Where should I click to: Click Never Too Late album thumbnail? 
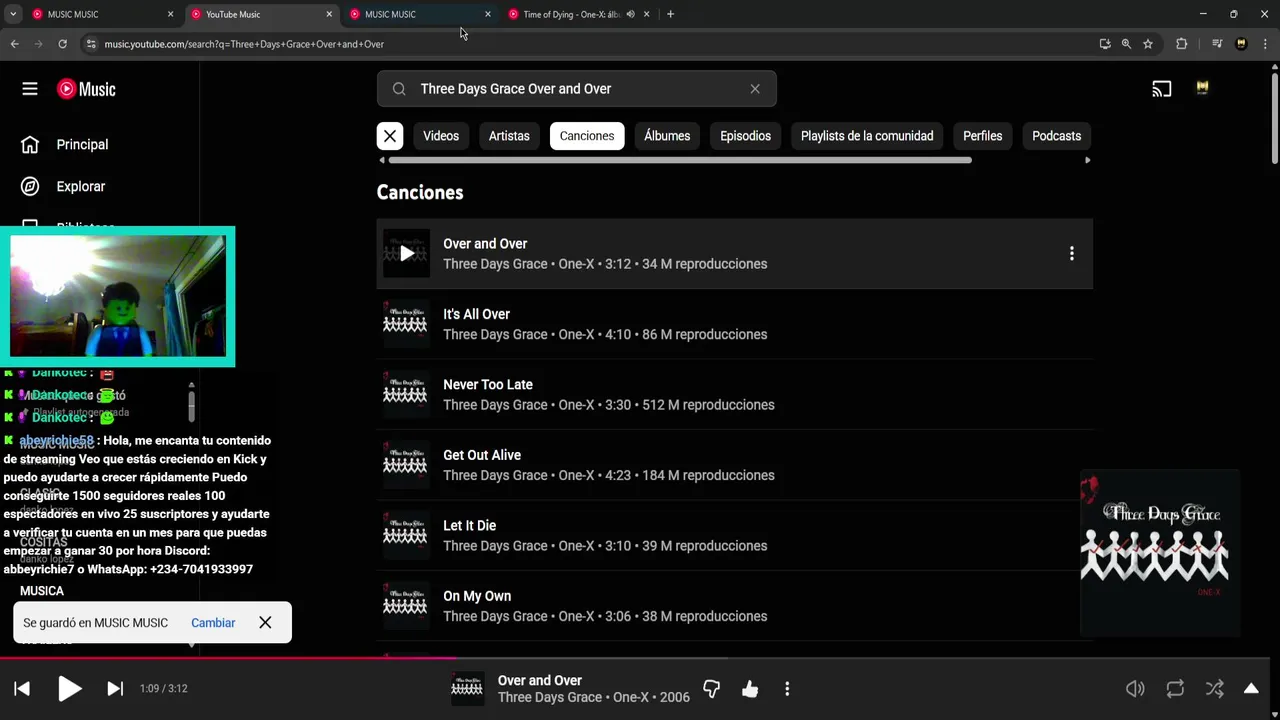pyautogui.click(x=406, y=395)
